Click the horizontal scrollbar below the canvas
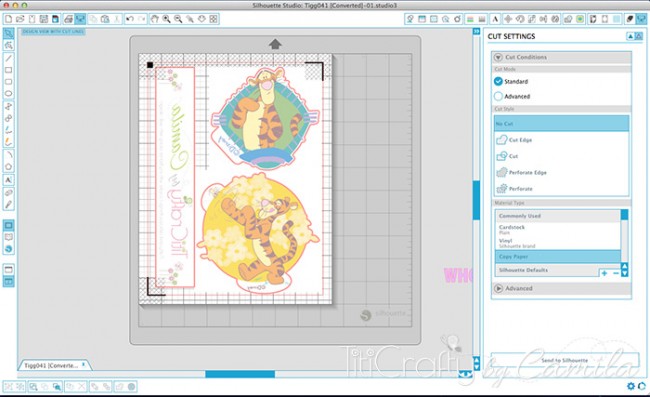The width and height of the screenshot is (650, 397). click(x=240, y=374)
